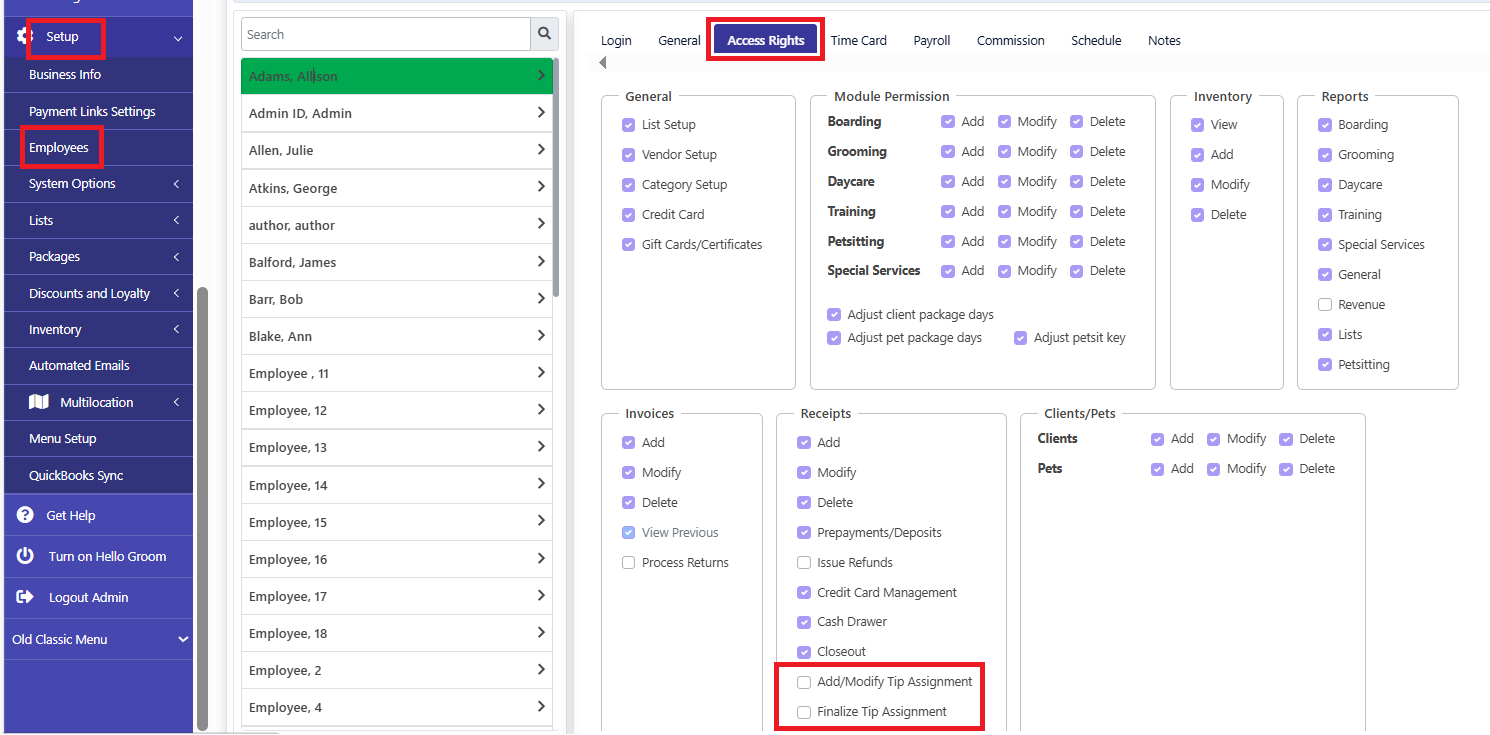Screen dimensions: 1490x735
Task: Open Employee, 18 row arrow
Action: click(x=541, y=632)
